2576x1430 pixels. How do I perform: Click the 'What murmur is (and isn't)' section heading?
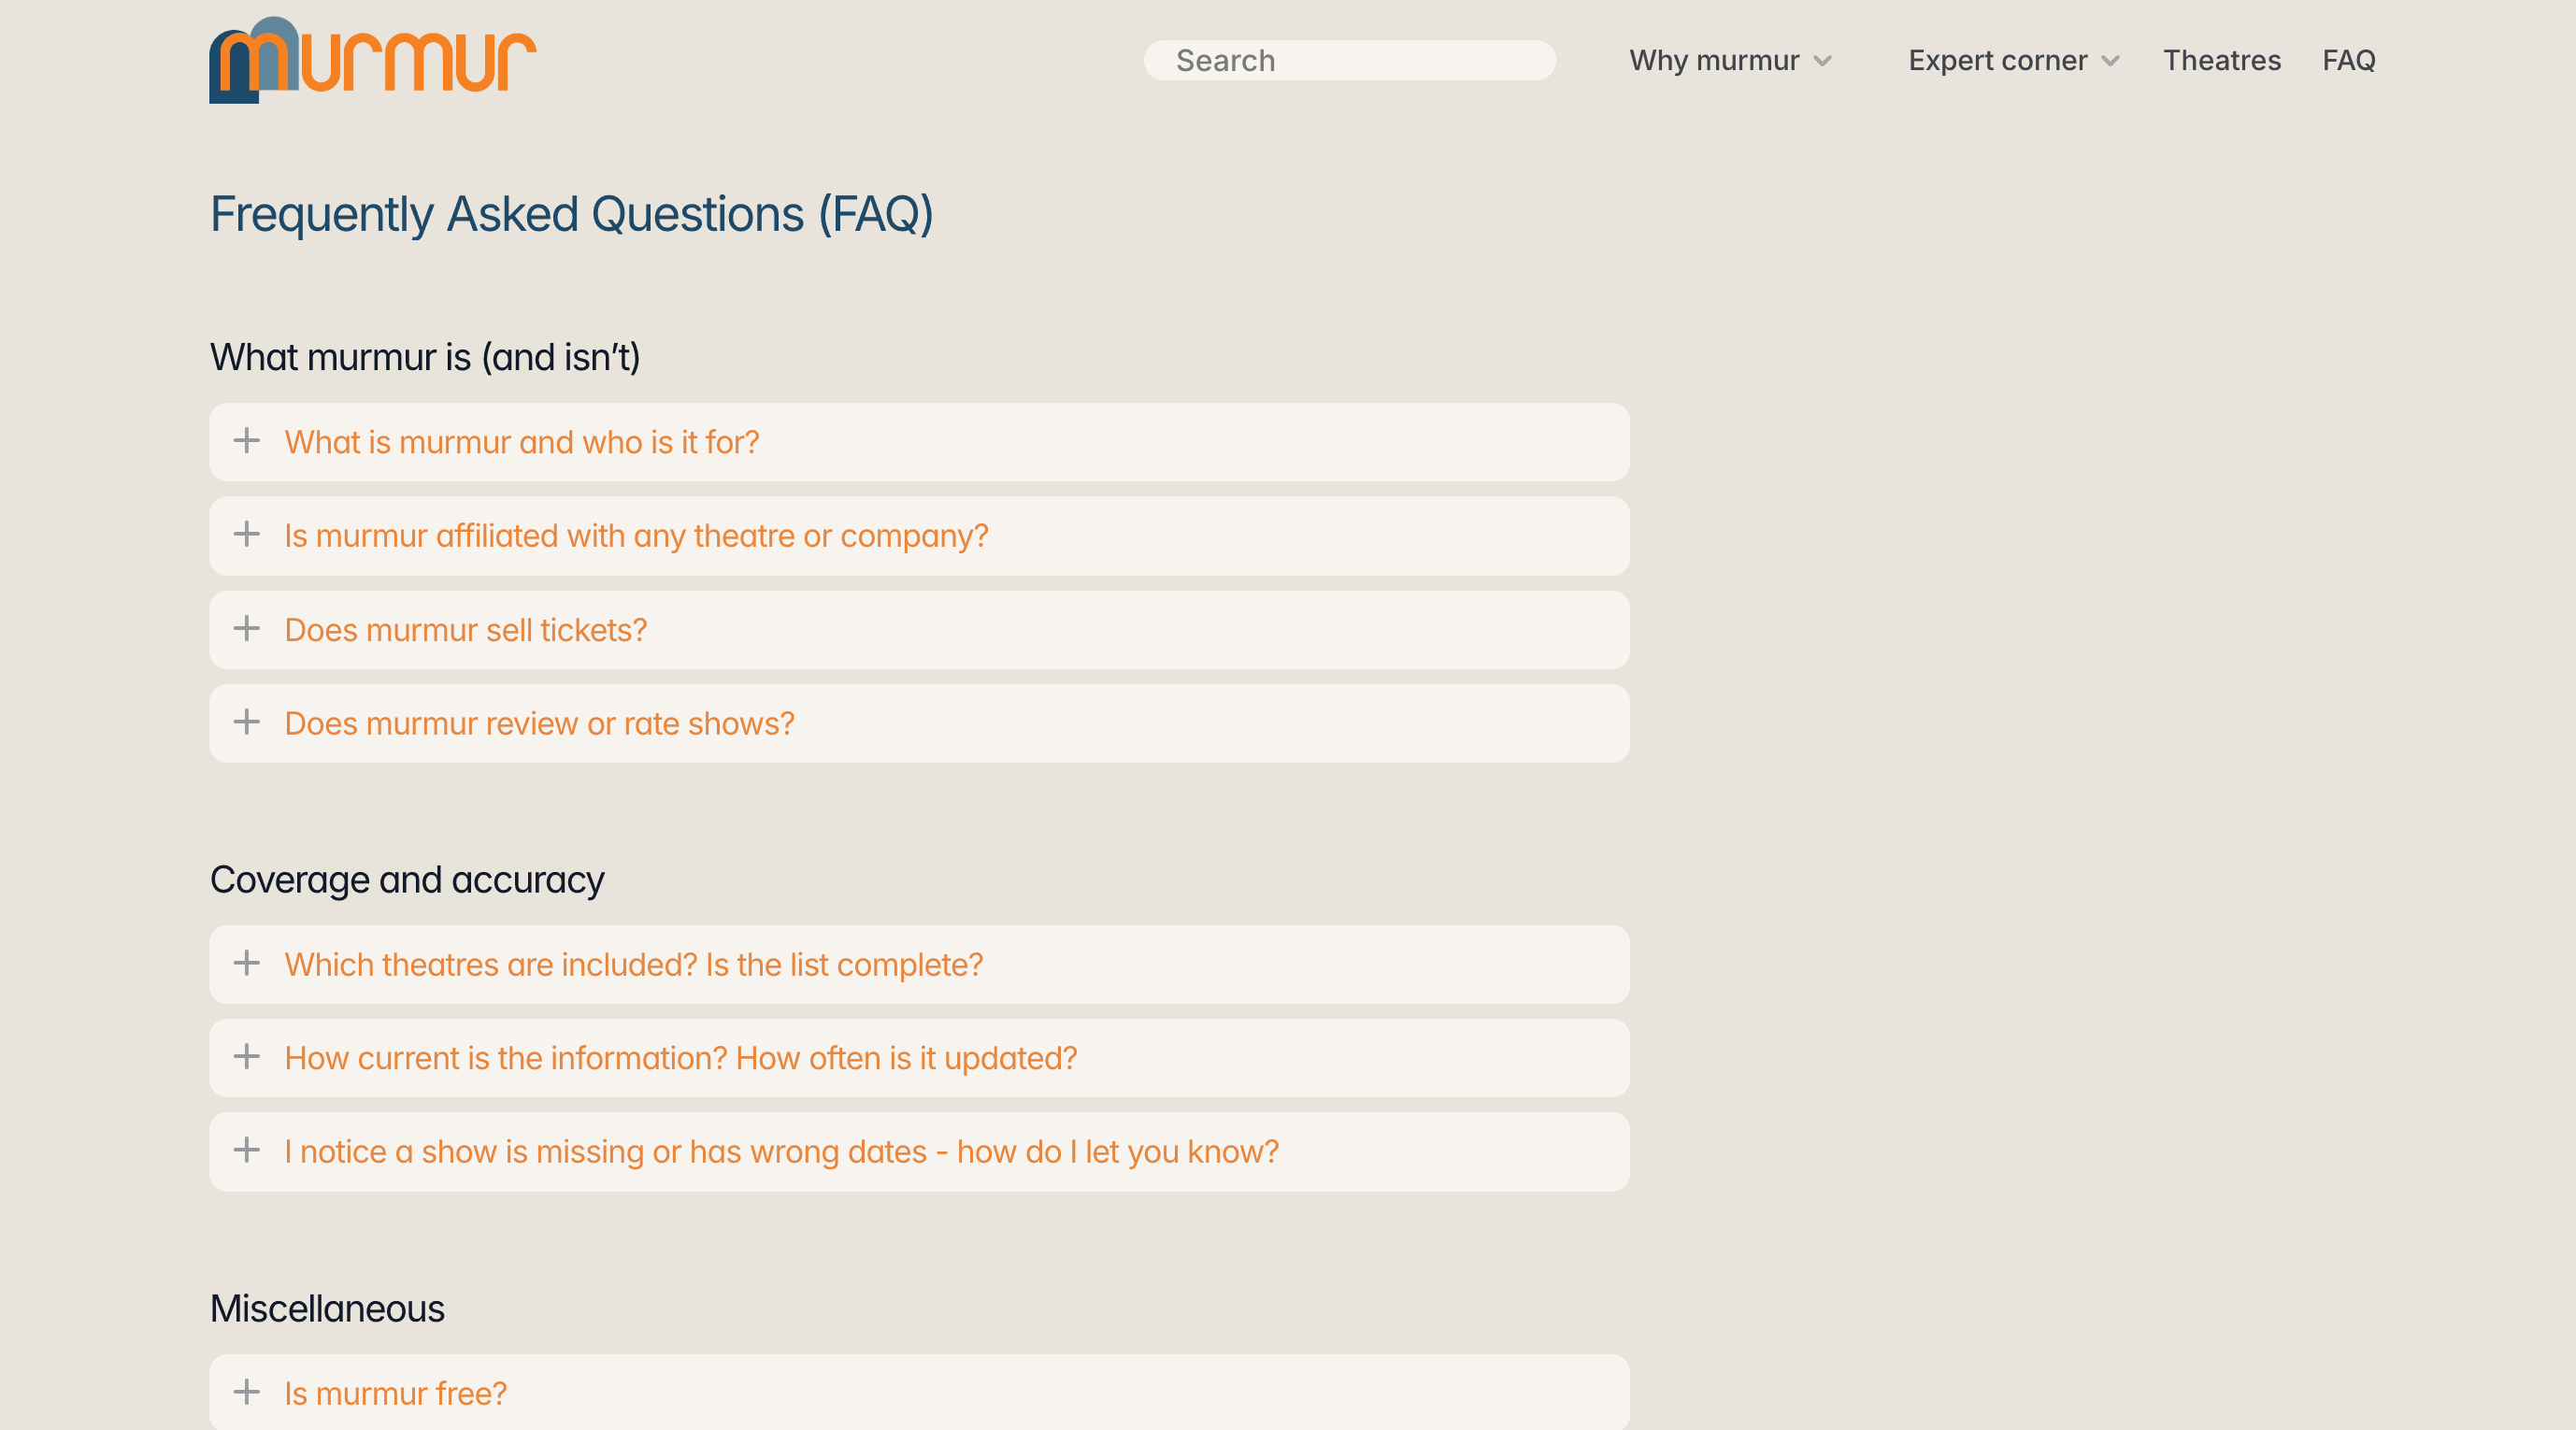pos(425,357)
